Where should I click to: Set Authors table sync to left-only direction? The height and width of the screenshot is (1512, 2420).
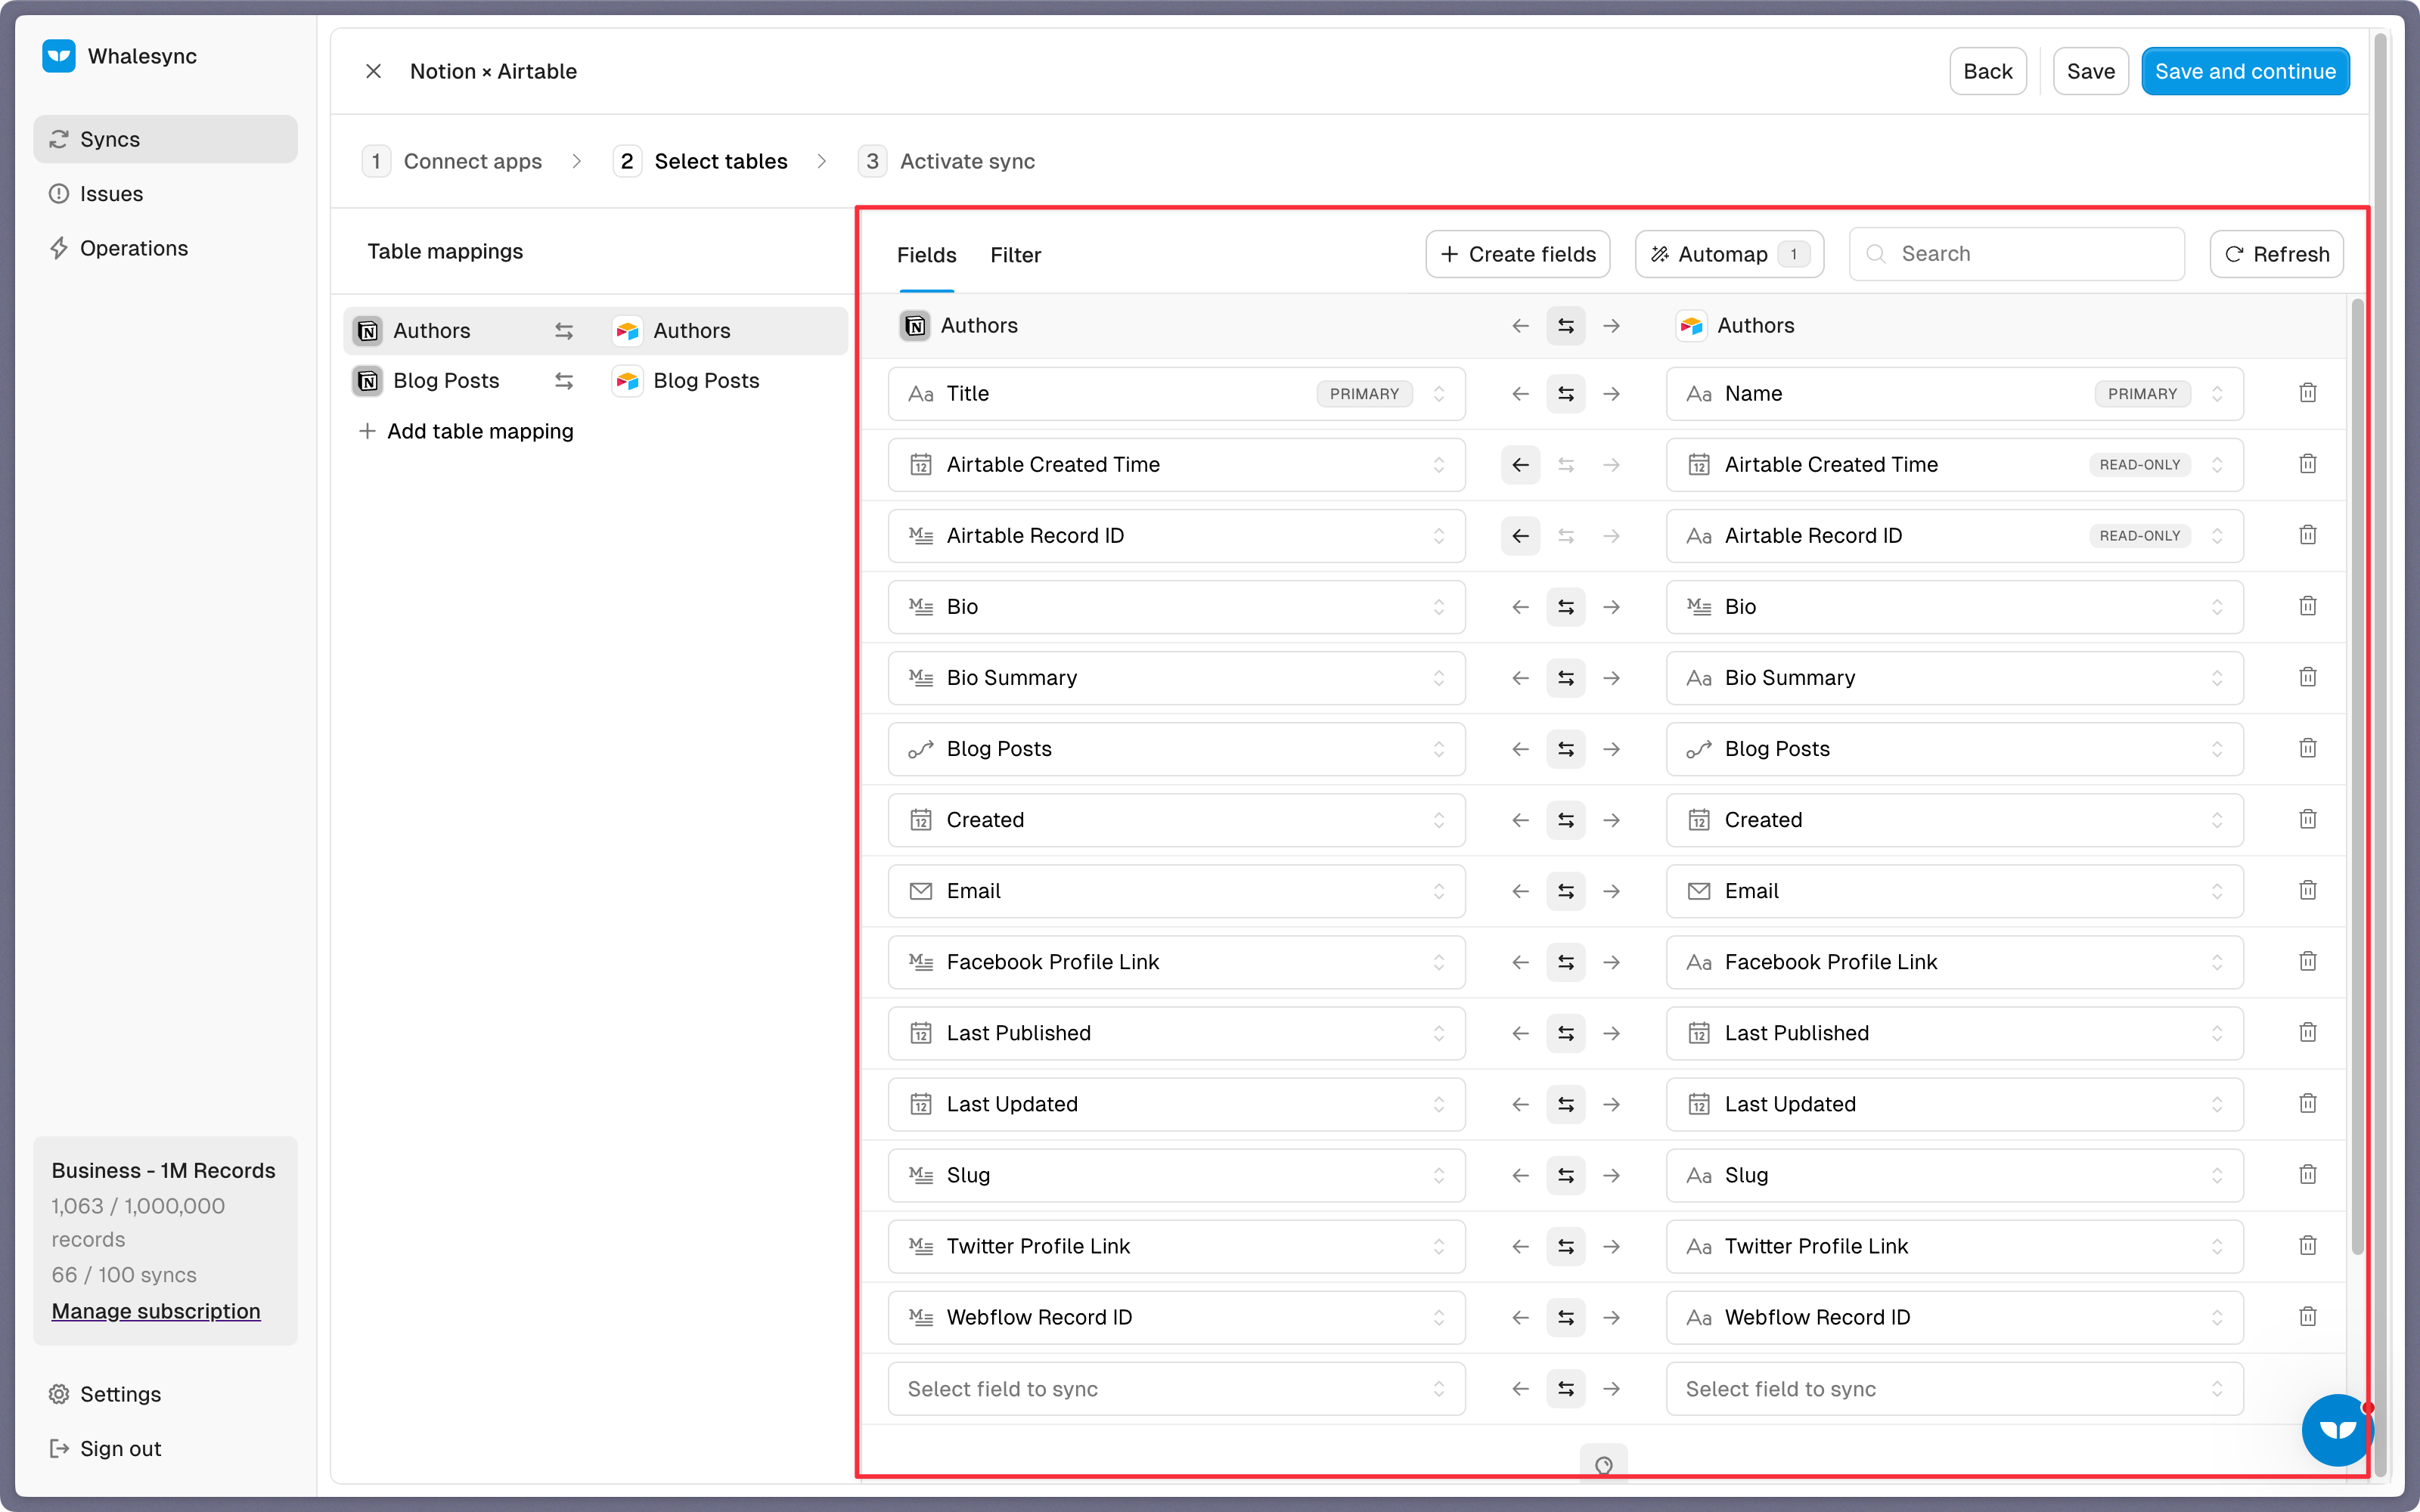coord(1520,326)
